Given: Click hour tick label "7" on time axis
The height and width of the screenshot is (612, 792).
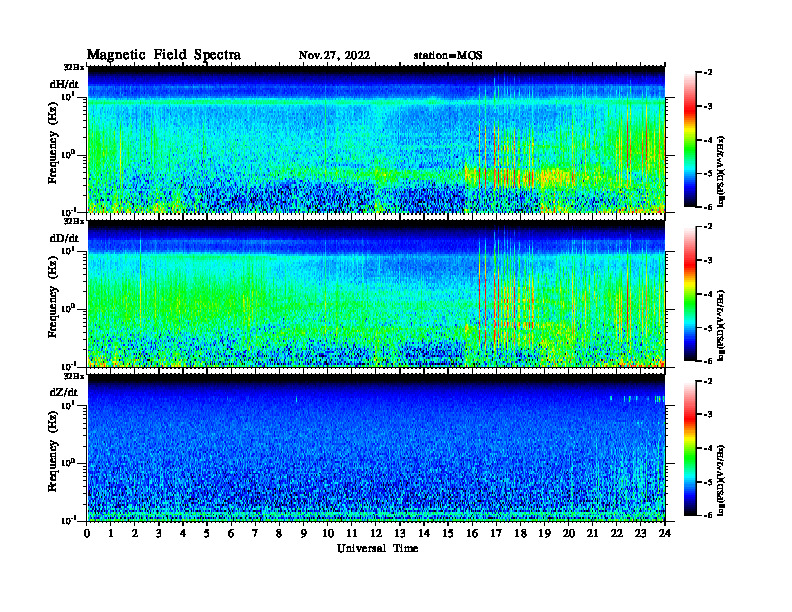Looking at the screenshot, I should (256, 534).
